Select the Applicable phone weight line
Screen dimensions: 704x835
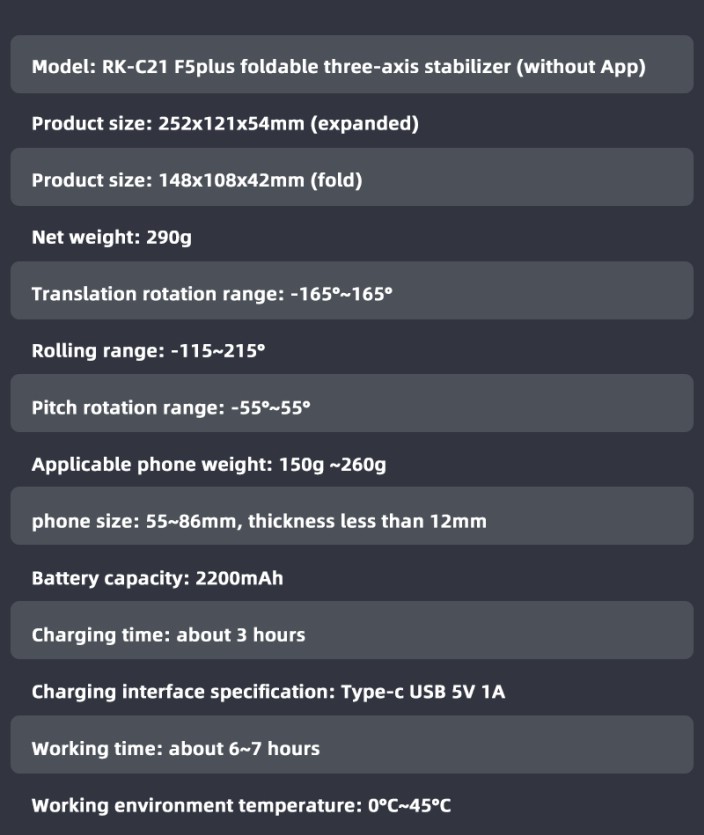click(x=209, y=464)
